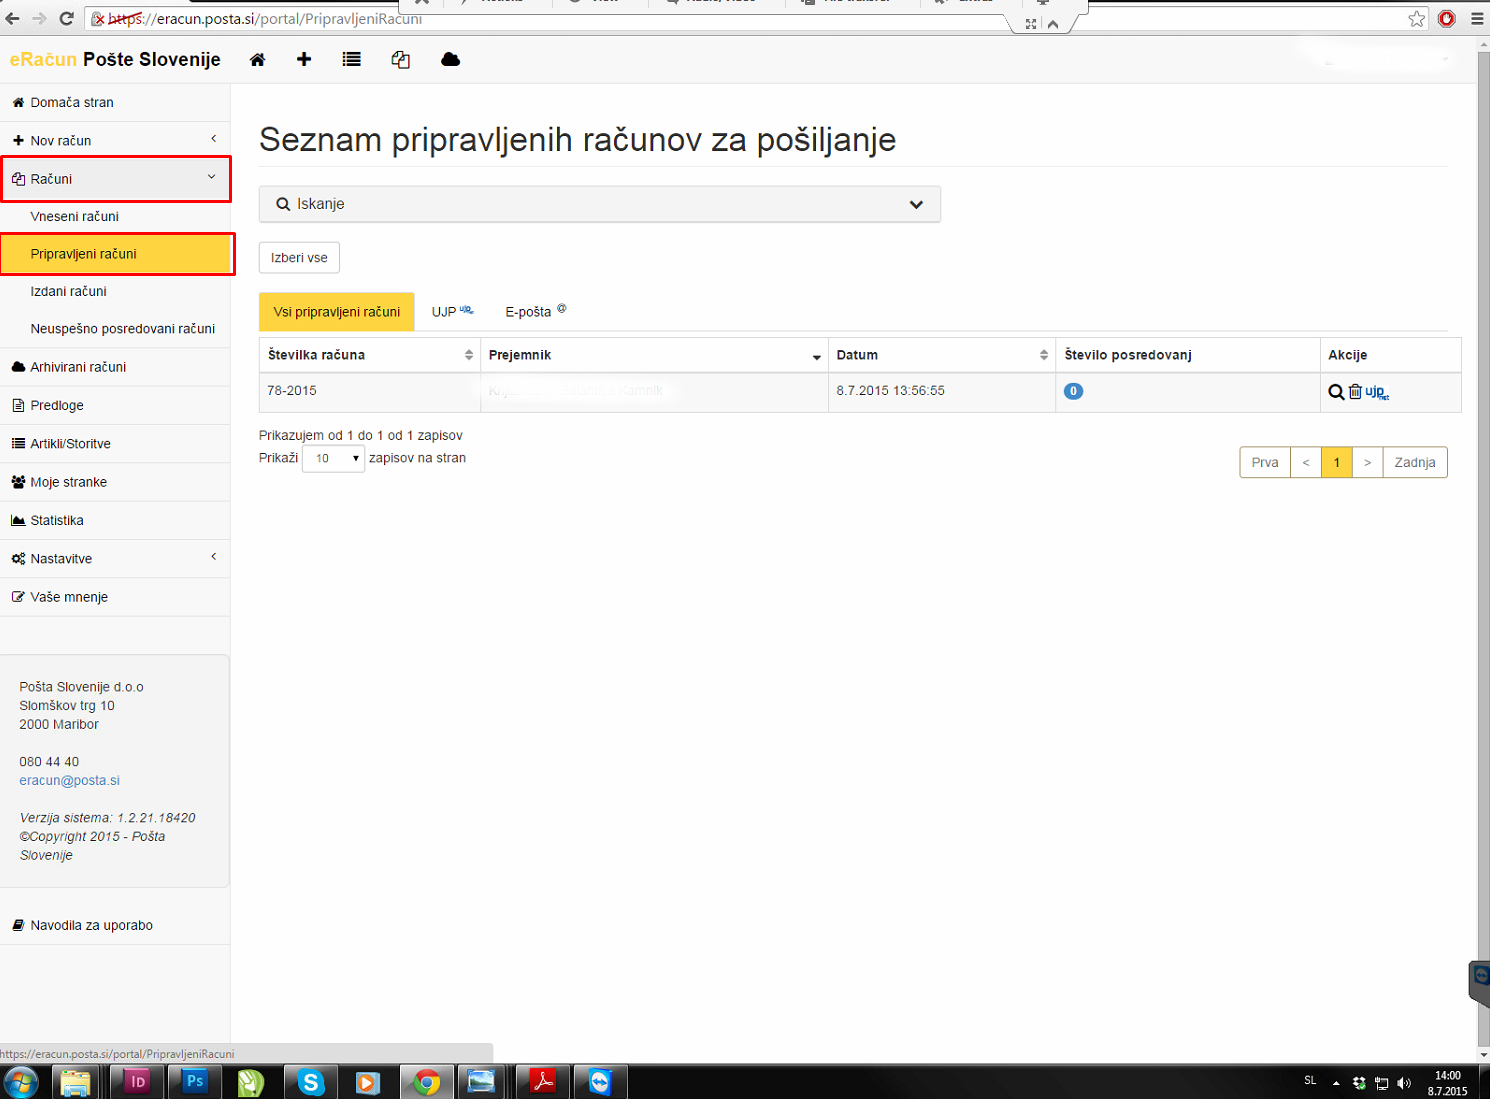Screen dimensions: 1490x1099
Task: Launch Photoshop from the taskbar
Action: [x=195, y=1081]
